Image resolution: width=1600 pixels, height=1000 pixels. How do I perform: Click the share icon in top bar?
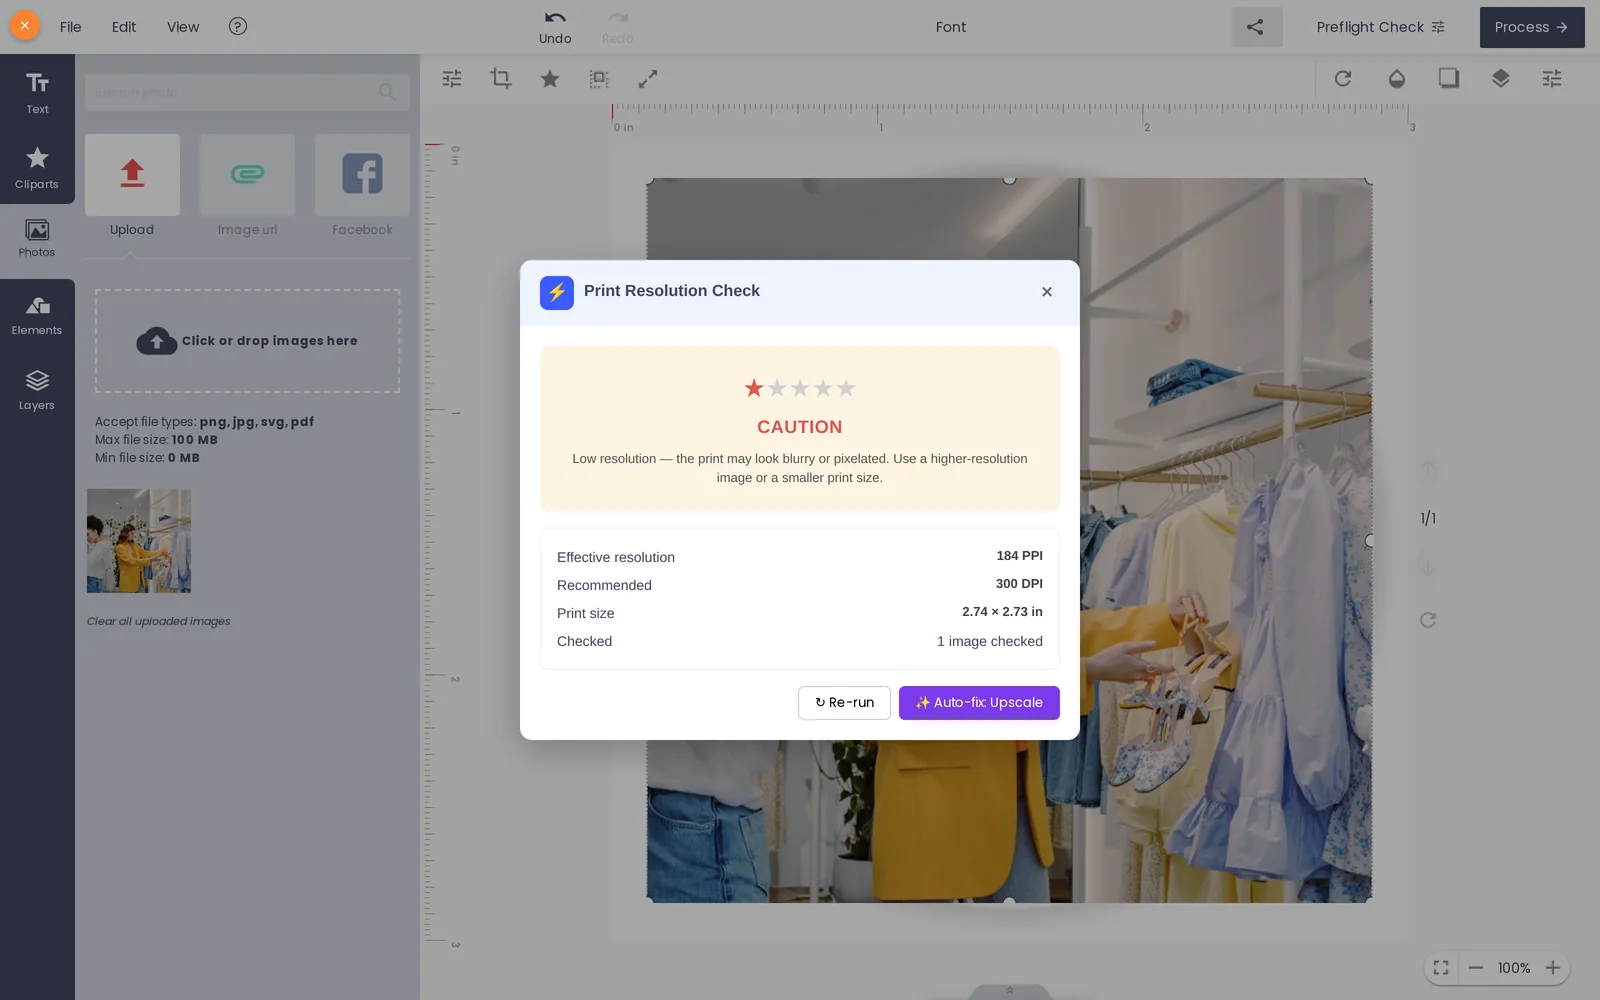point(1256,27)
